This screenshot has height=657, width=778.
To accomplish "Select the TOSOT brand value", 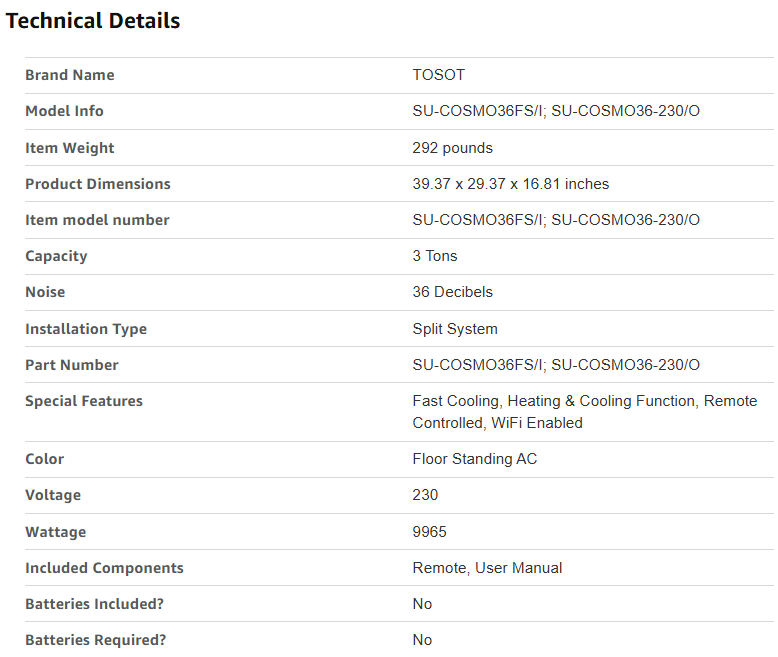I will tap(439, 75).
